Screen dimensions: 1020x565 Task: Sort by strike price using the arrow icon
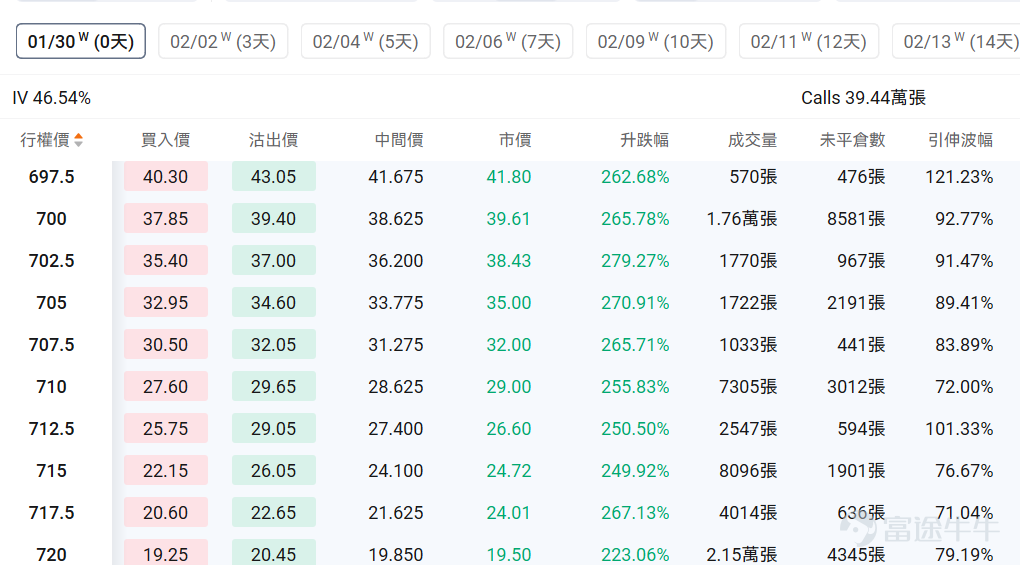(x=79, y=140)
